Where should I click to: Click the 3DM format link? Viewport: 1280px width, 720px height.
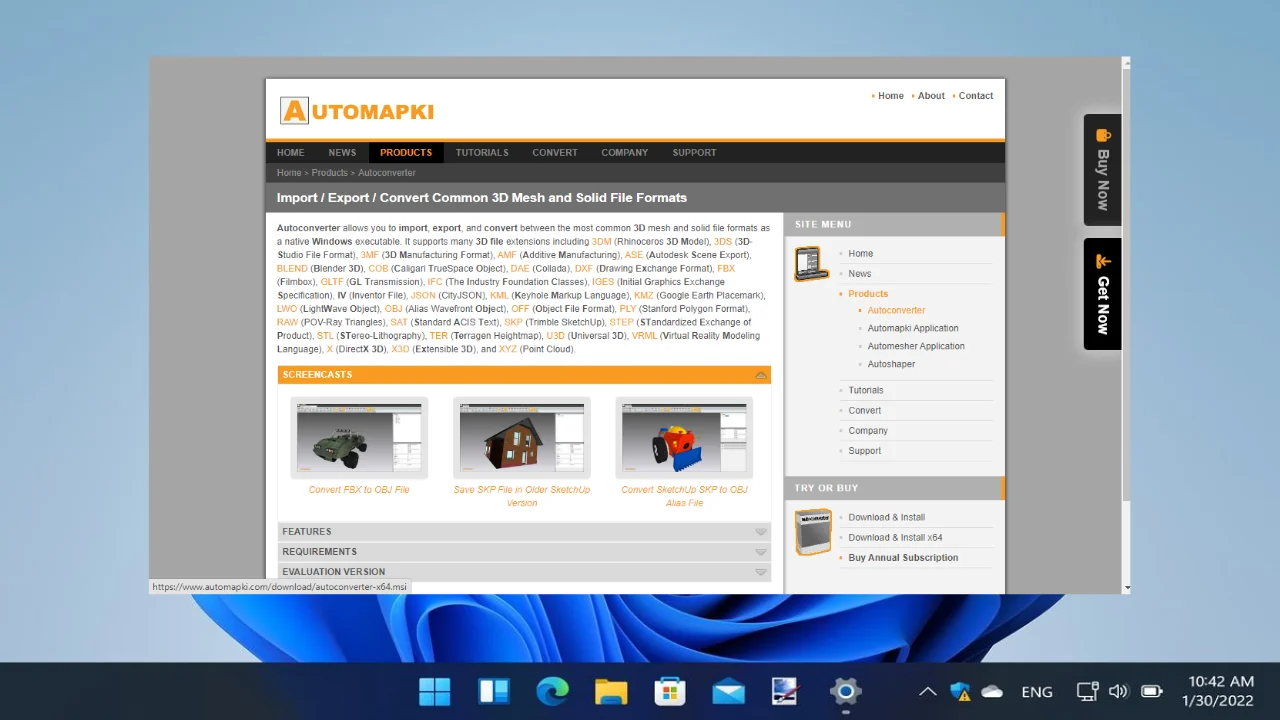point(601,242)
